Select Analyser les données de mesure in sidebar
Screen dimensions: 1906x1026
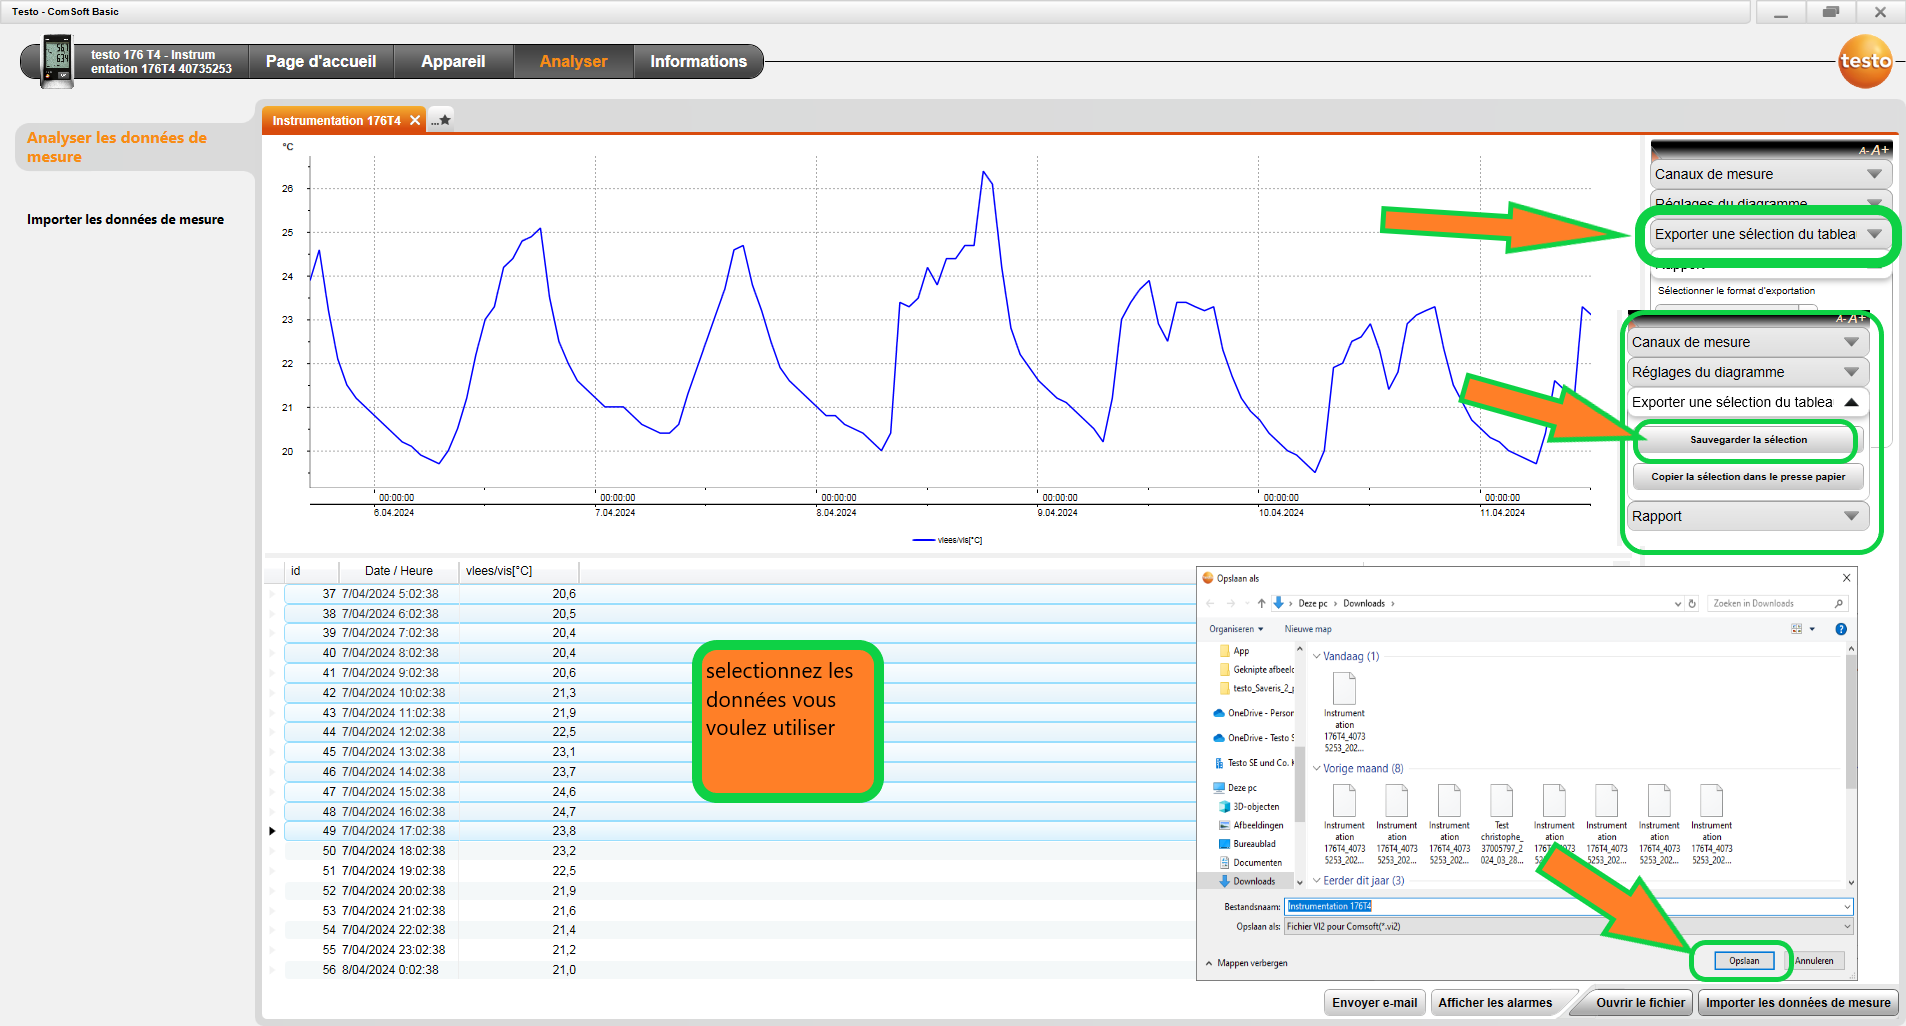(x=117, y=147)
